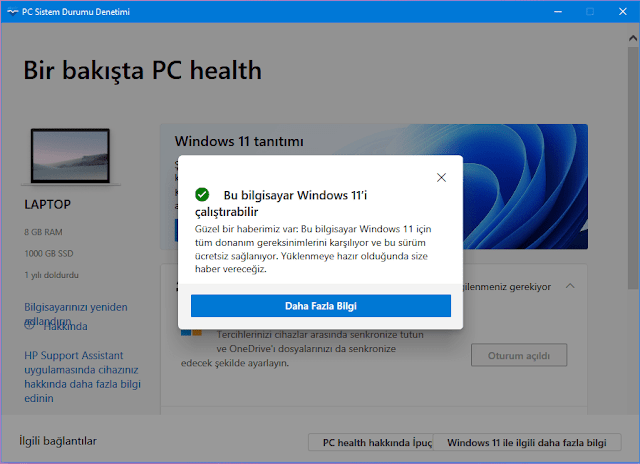Close the Windows 11 compatibility dialog
The width and height of the screenshot is (640, 464).
coord(441,178)
